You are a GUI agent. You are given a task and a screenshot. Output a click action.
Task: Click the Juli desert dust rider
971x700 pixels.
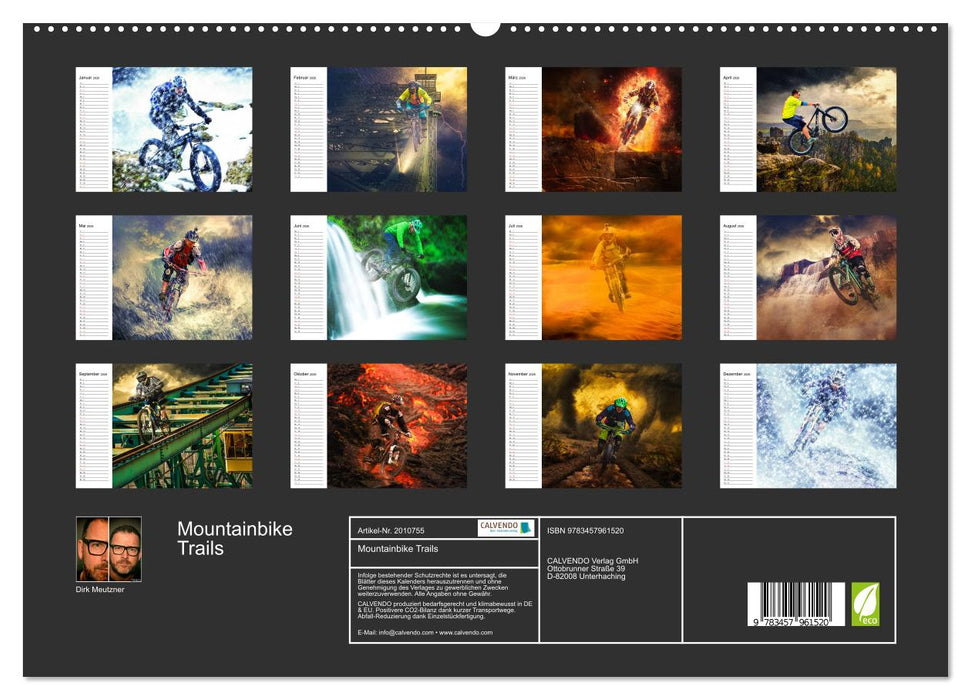point(611,277)
